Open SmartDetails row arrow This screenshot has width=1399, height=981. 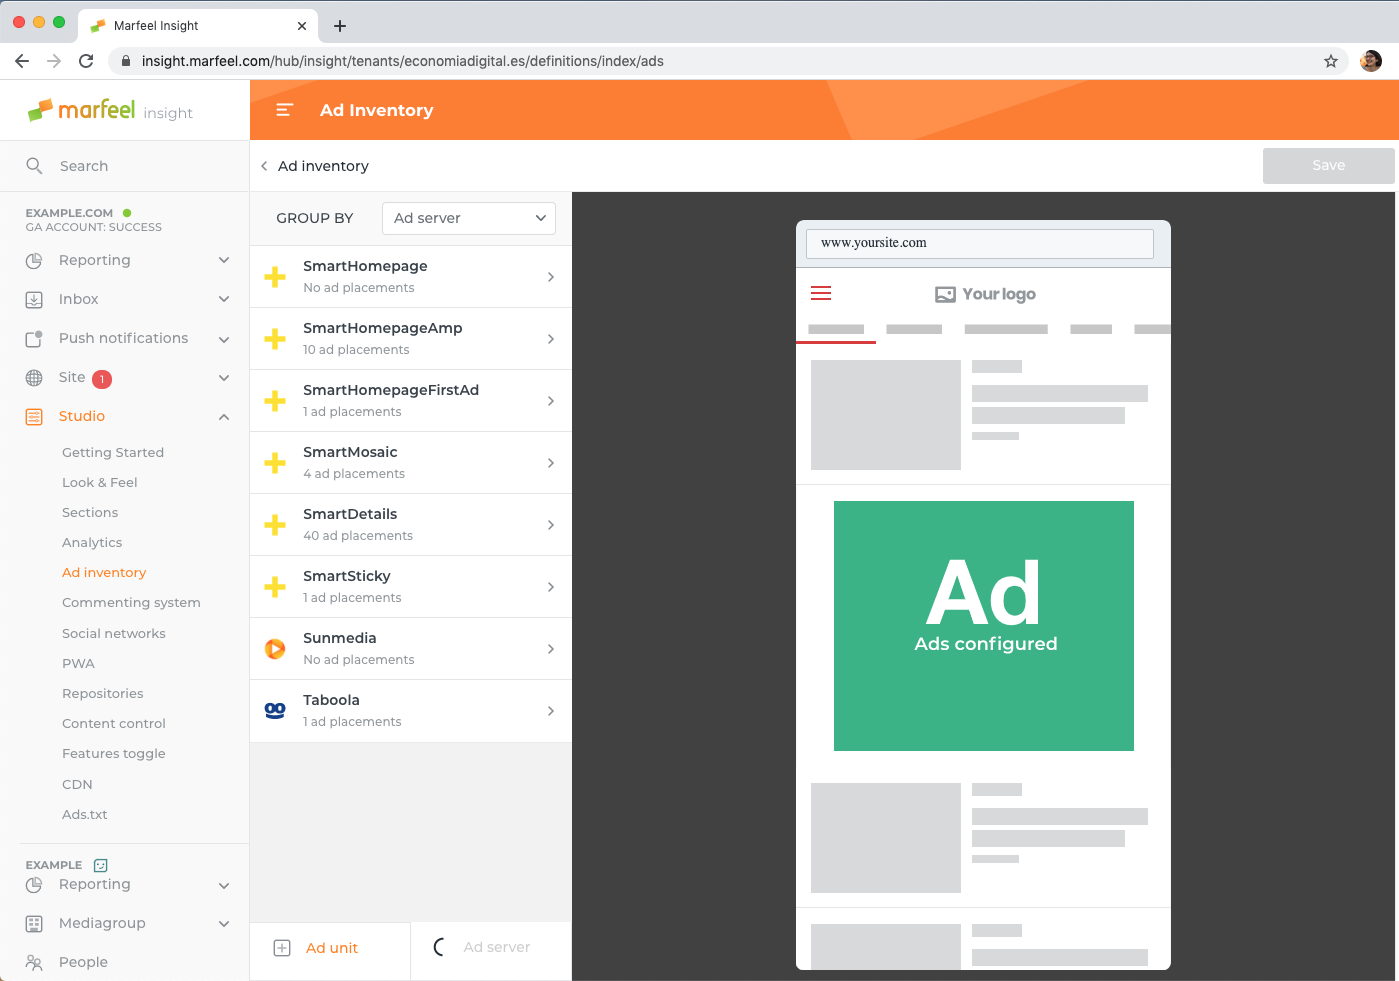[551, 525]
